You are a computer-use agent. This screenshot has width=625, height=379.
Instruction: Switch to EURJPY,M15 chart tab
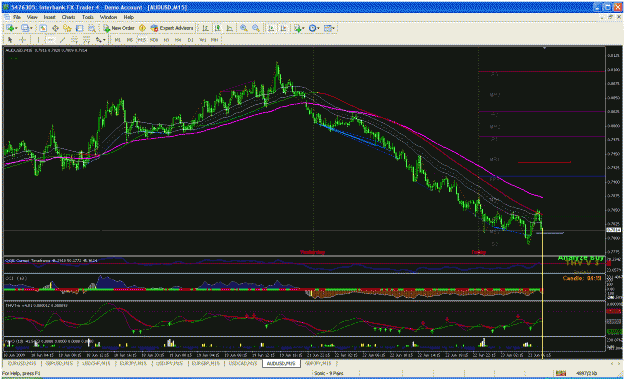tap(132, 363)
